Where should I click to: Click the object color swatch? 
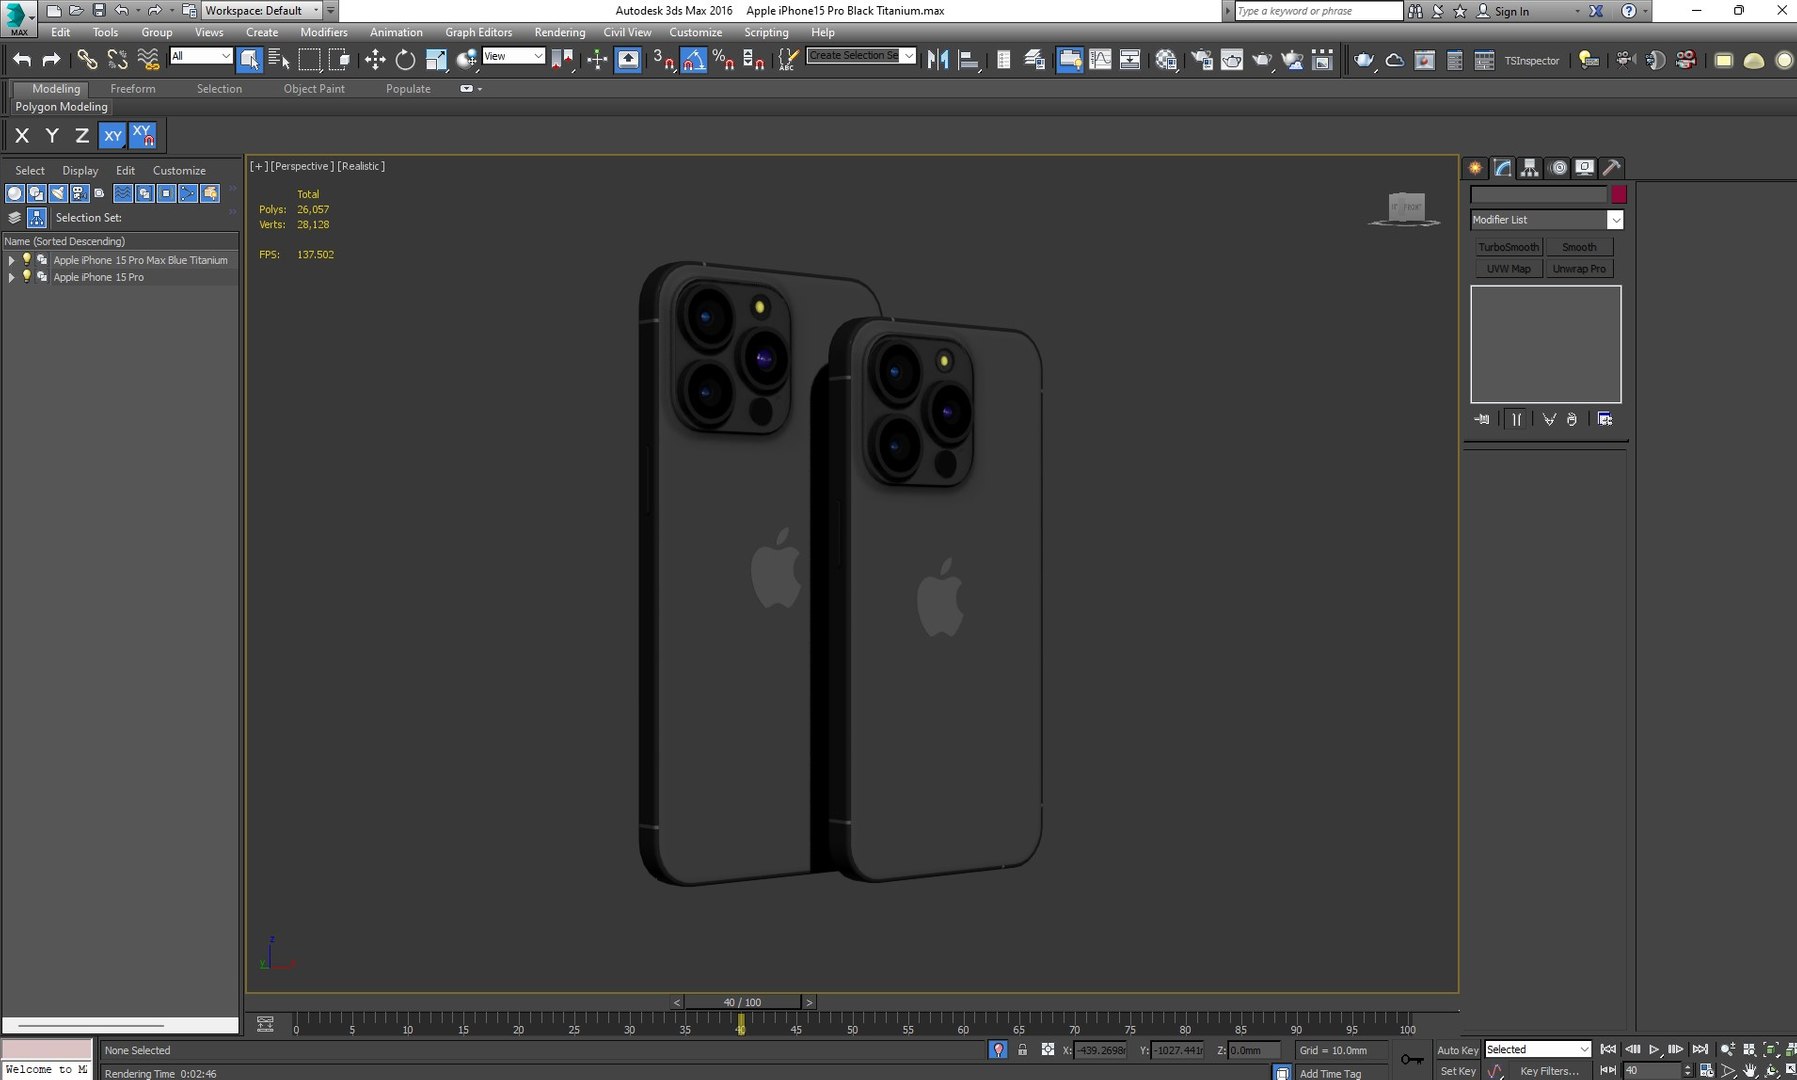[1618, 195]
